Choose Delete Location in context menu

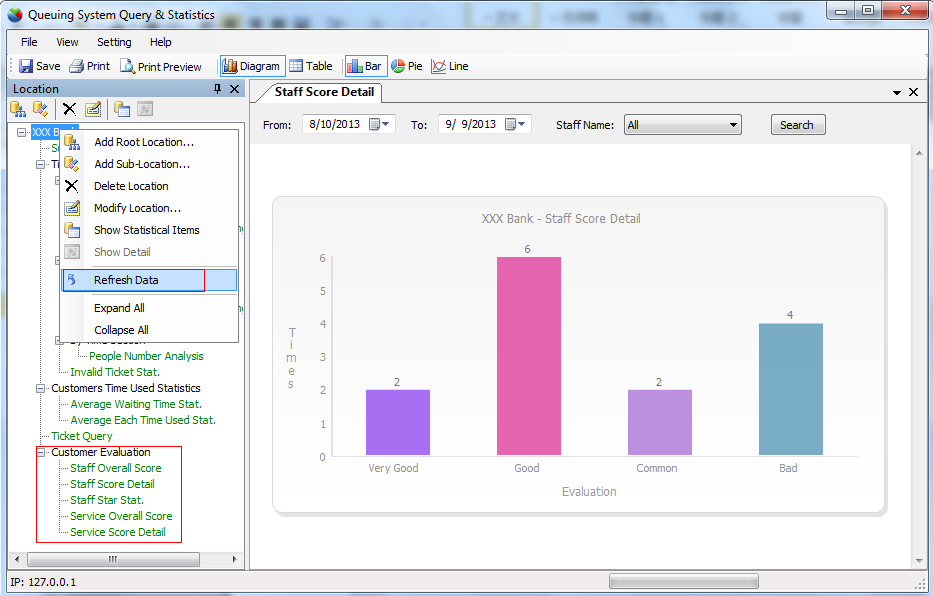tap(149, 186)
